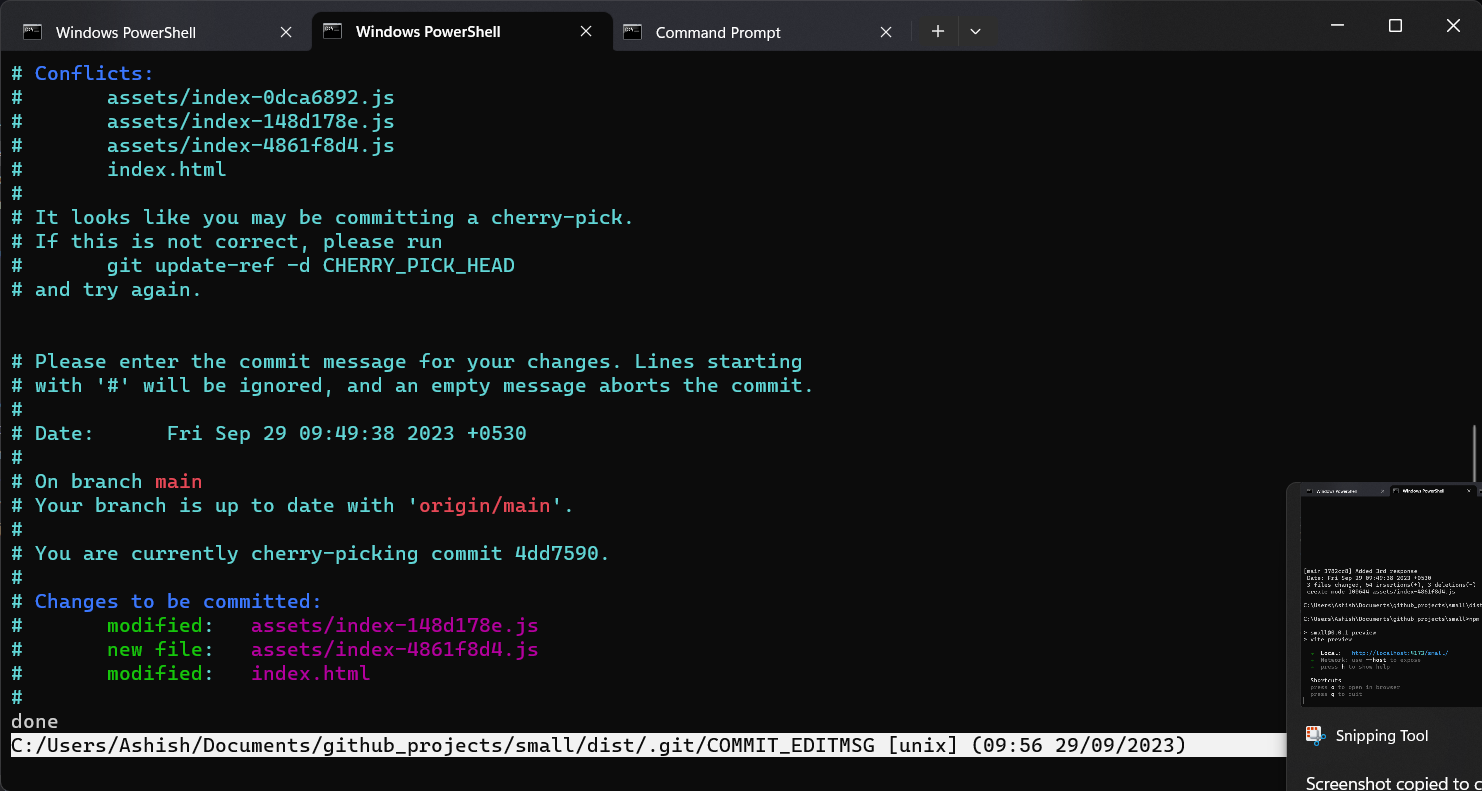Open the tab options chevron dropdown
The width and height of the screenshot is (1482, 791).
(x=975, y=31)
